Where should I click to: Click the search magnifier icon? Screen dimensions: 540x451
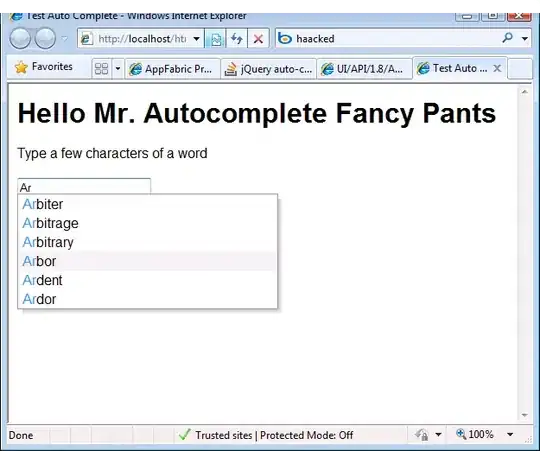508,38
